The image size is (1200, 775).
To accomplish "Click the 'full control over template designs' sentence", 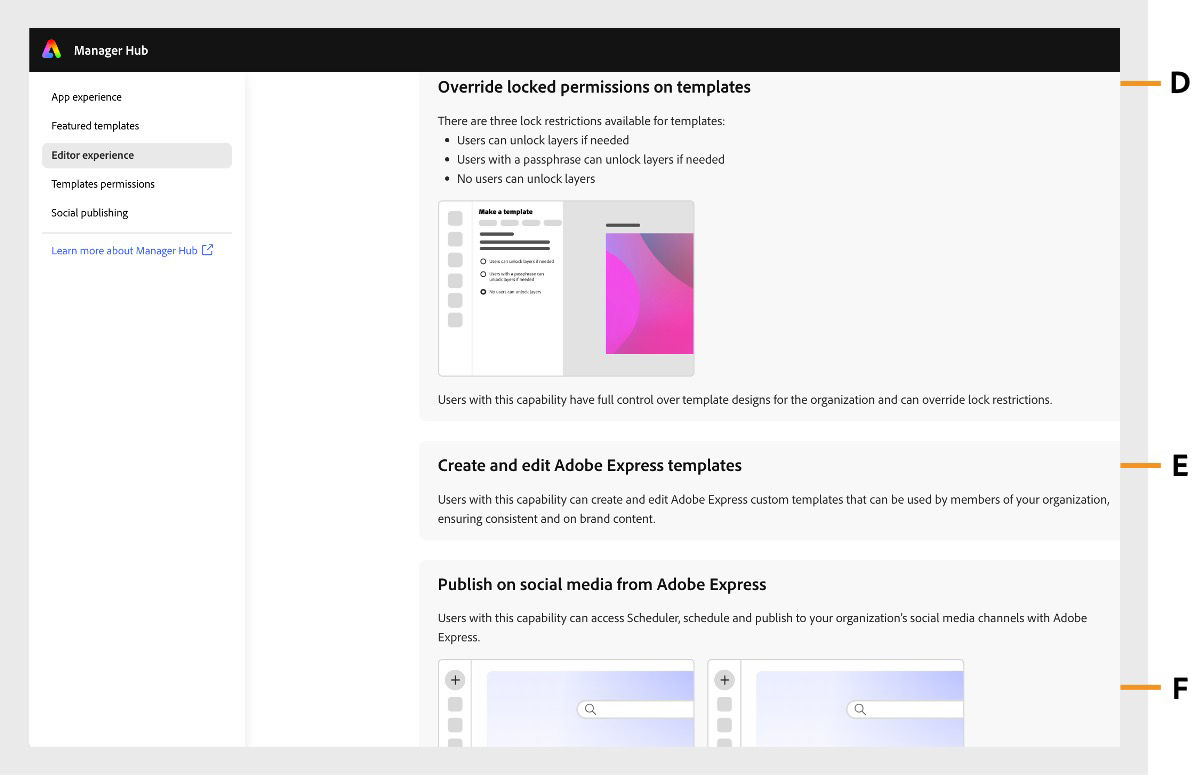I will [745, 400].
